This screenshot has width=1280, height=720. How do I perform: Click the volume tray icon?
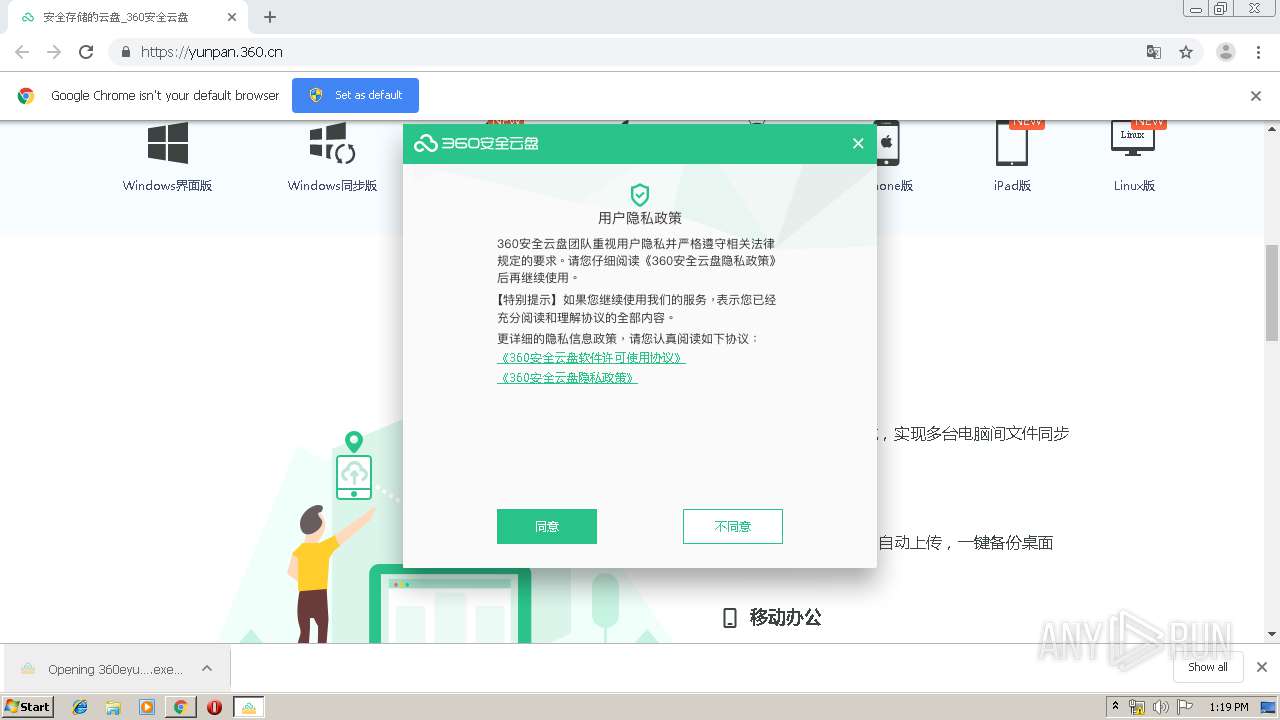click(x=1160, y=707)
